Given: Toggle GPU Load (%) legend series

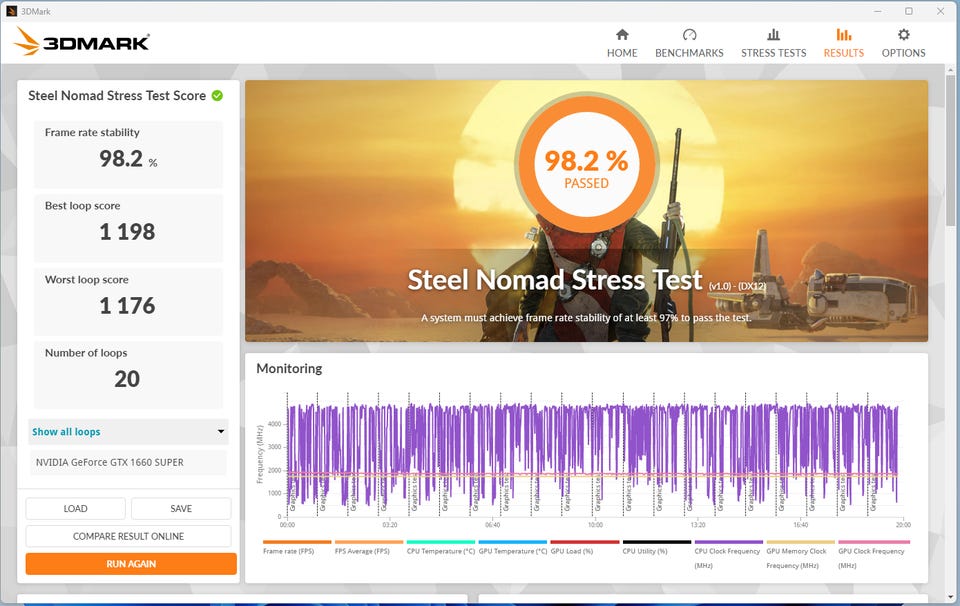Looking at the screenshot, I should [x=585, y=547].
